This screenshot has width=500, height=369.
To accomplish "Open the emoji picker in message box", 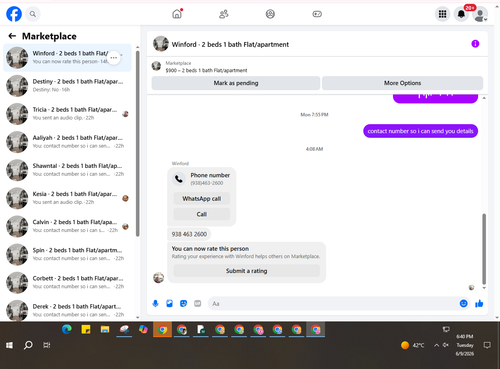I will coord(464,303).
